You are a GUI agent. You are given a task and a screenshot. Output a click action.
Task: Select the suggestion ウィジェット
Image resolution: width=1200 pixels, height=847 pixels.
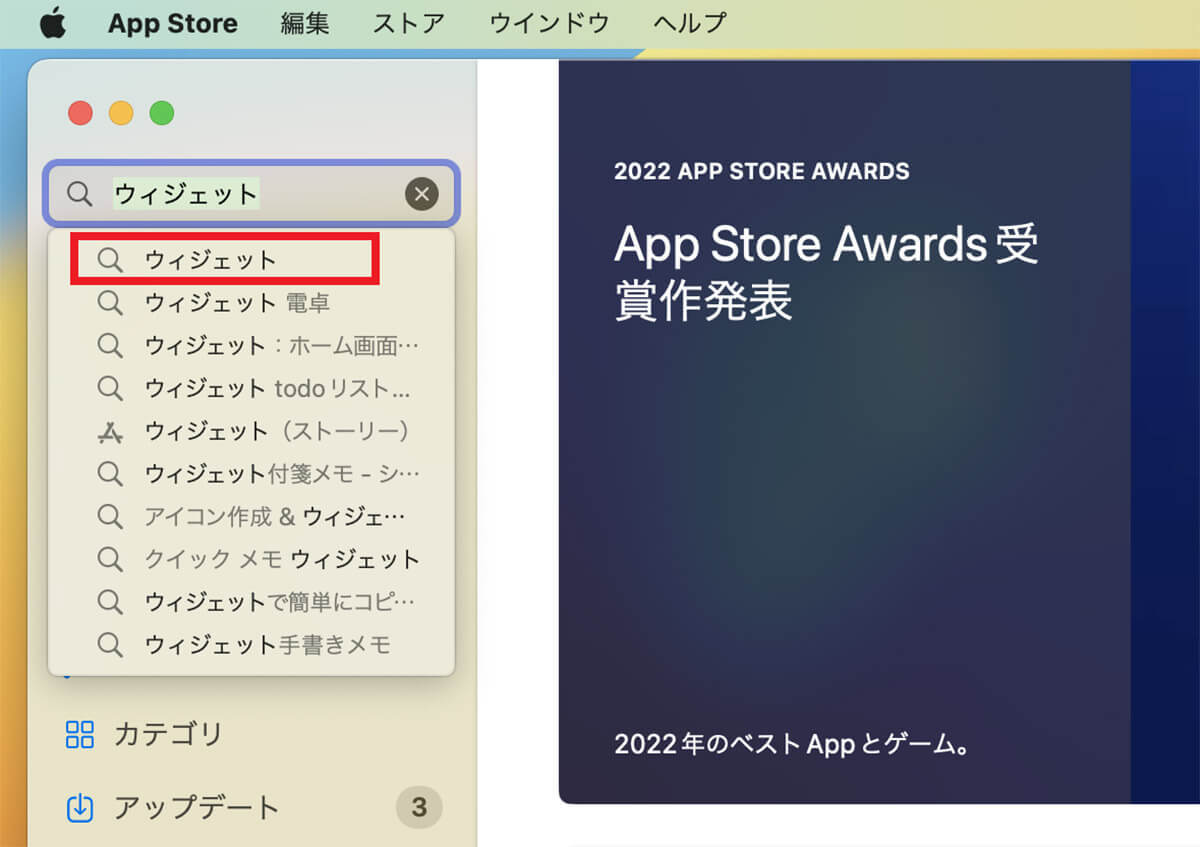(x=251, y=260)
